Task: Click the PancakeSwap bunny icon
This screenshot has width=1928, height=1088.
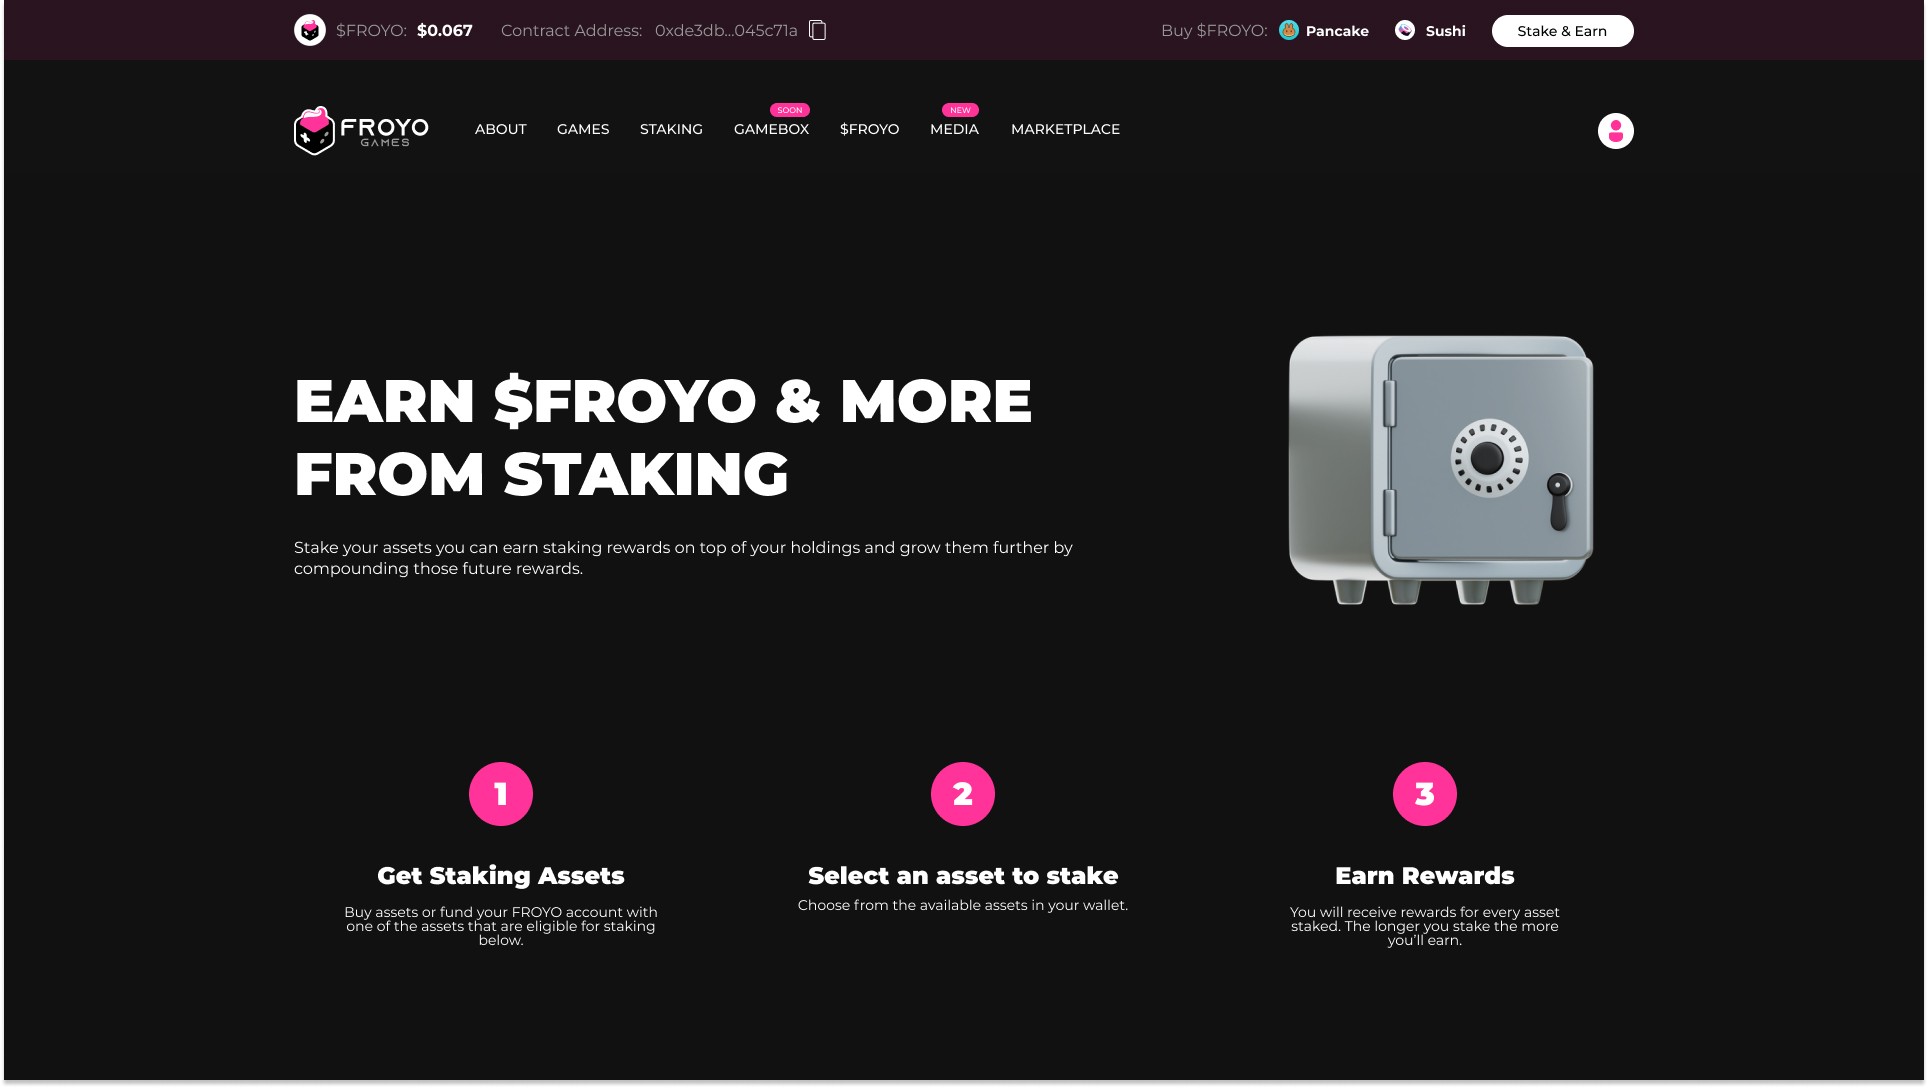Action: 1289,30
